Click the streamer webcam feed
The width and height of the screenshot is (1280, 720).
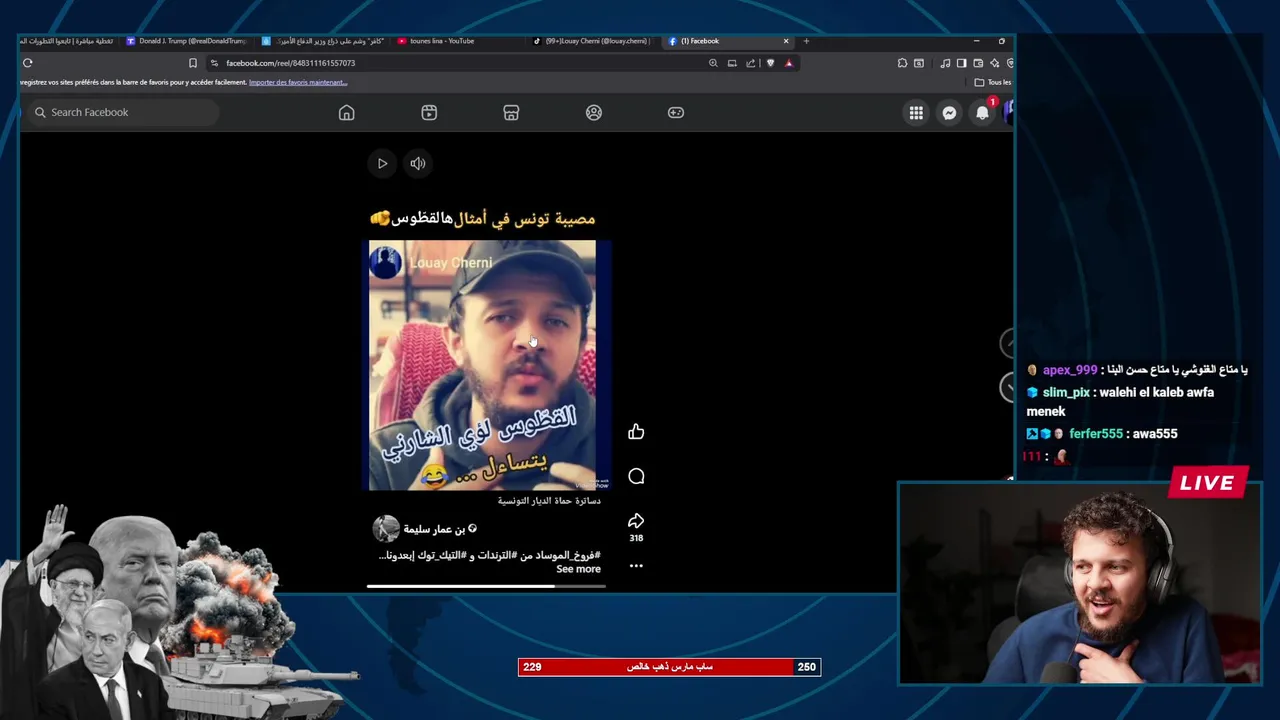tap(1079, 584)
